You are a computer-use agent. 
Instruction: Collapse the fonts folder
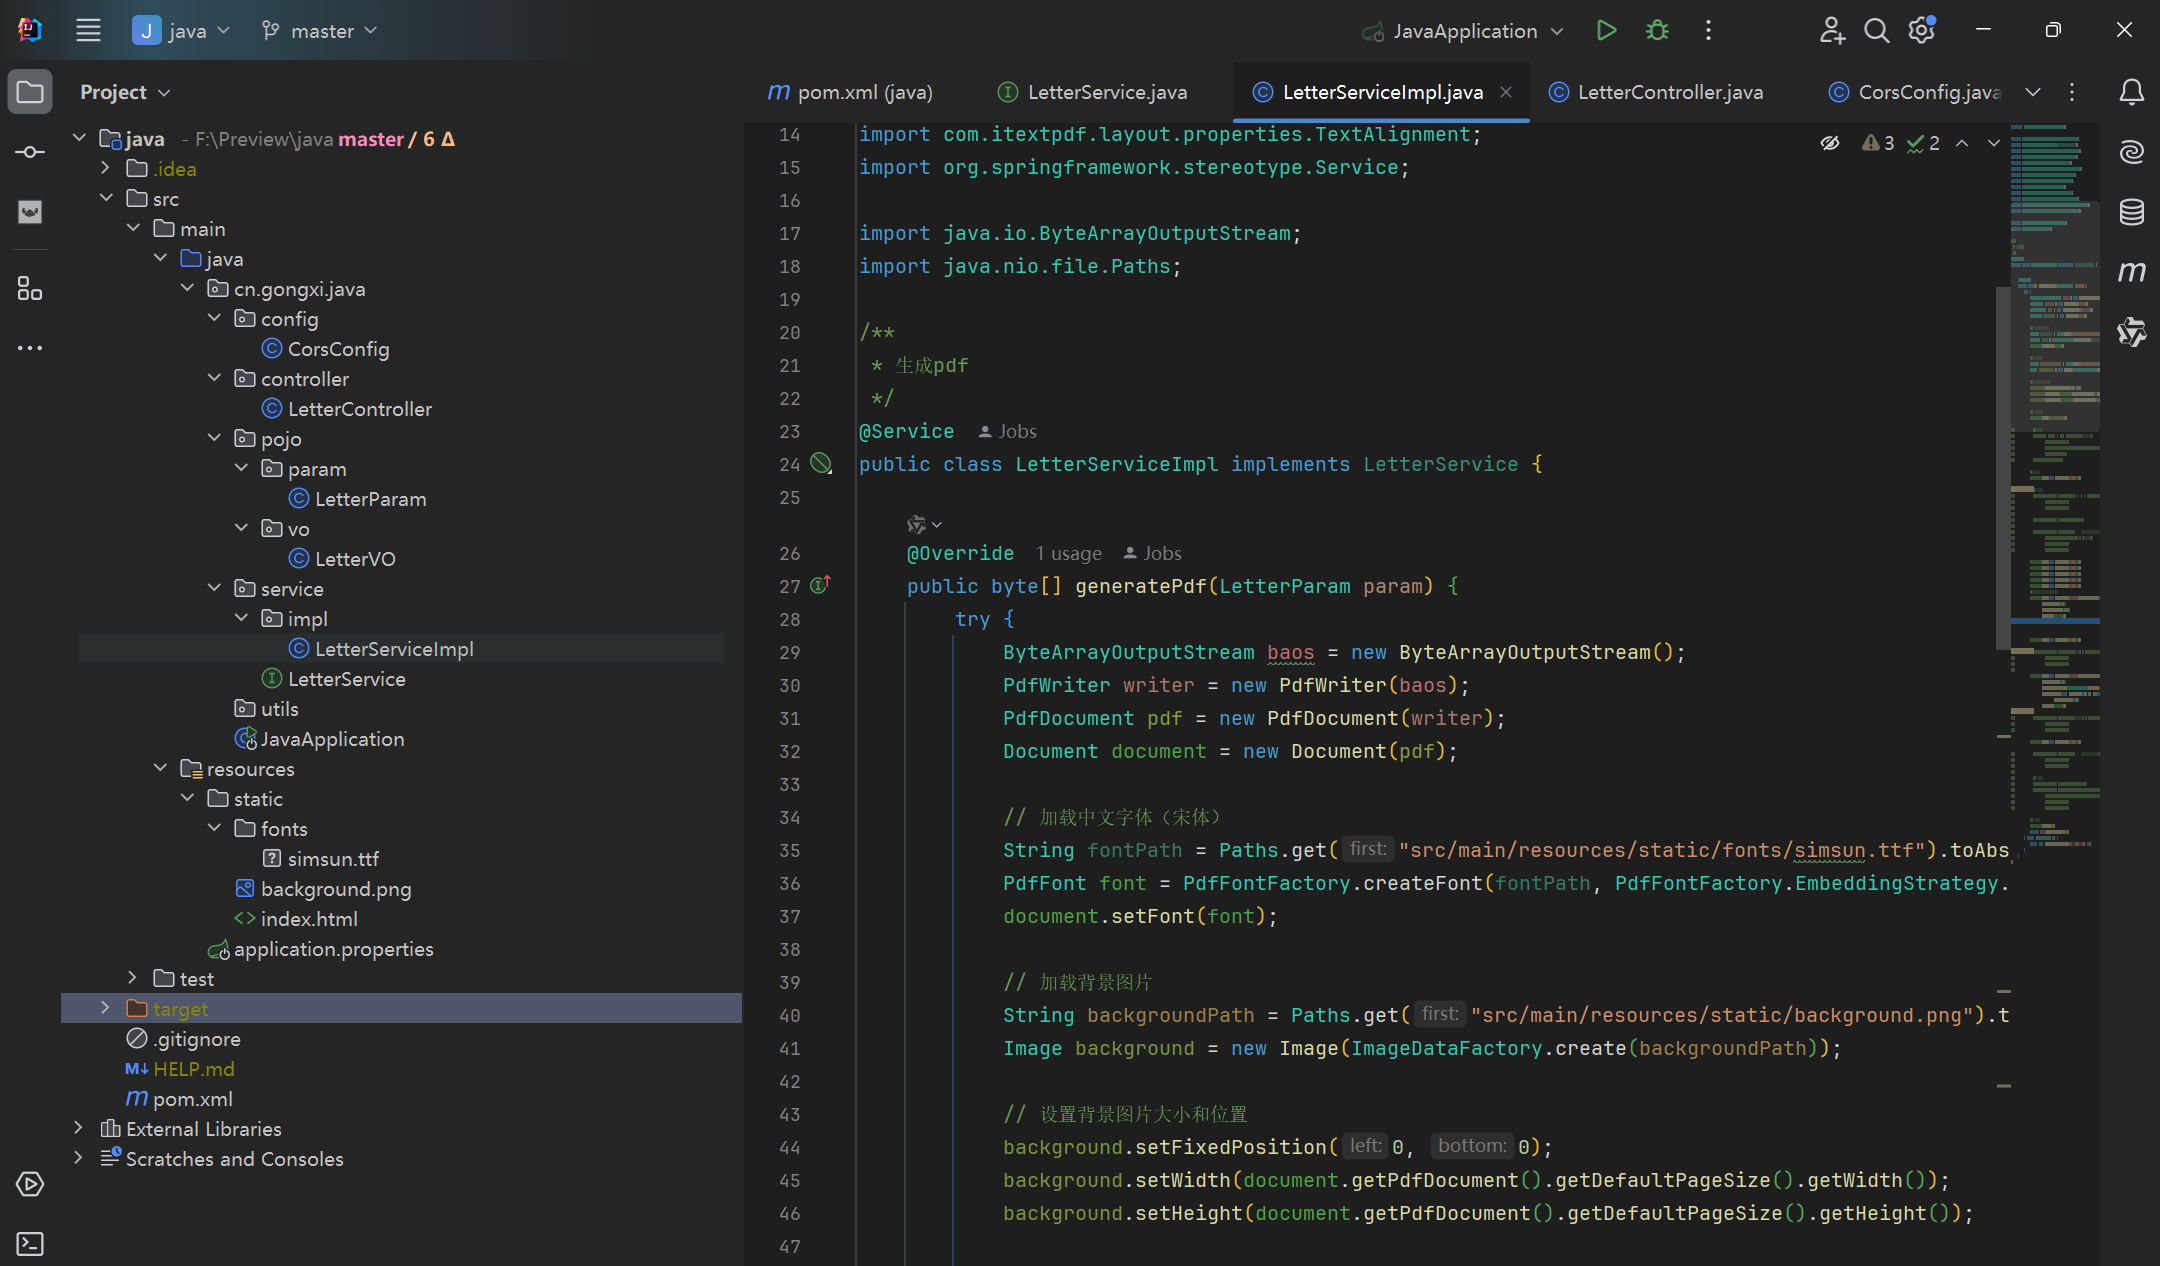click(214, 828)
